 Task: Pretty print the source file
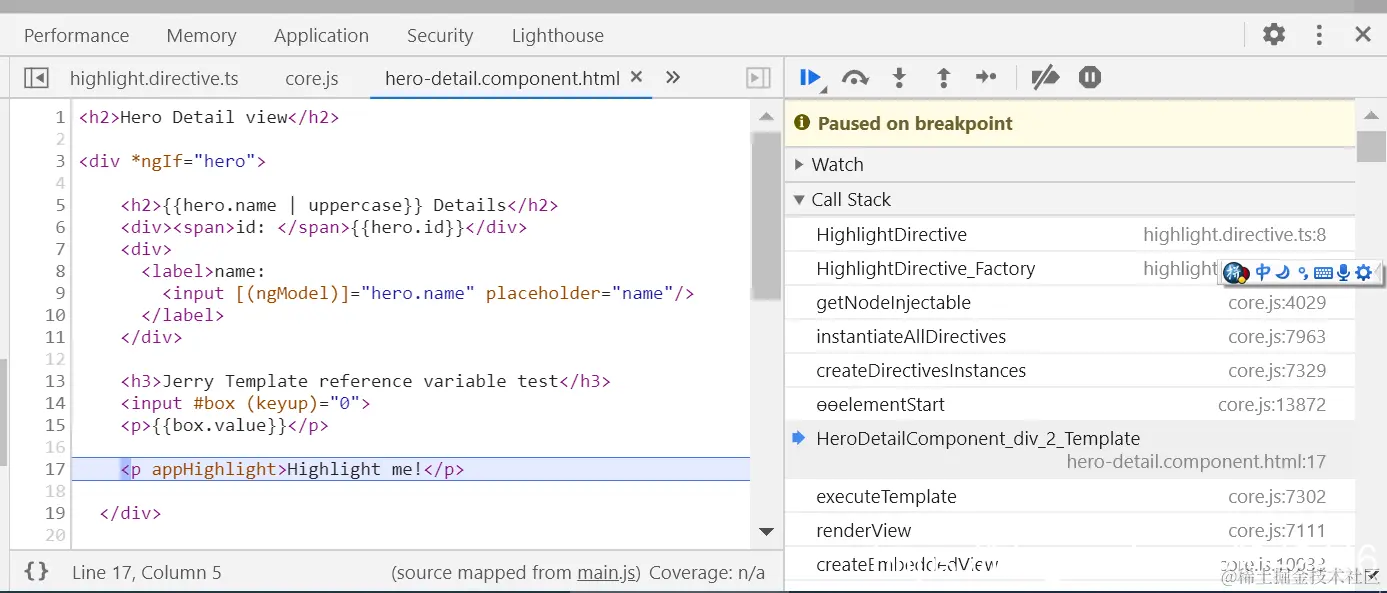[36, 572]
